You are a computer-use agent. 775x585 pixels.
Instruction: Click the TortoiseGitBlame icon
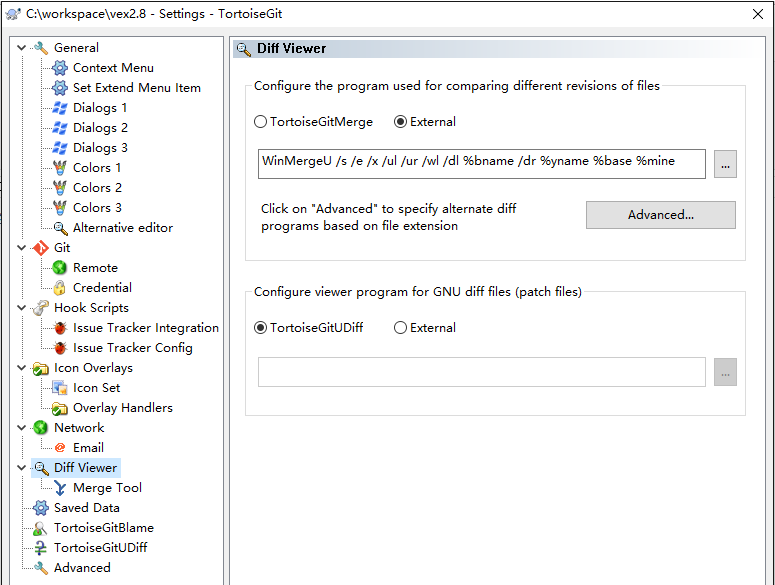(41, 528)
